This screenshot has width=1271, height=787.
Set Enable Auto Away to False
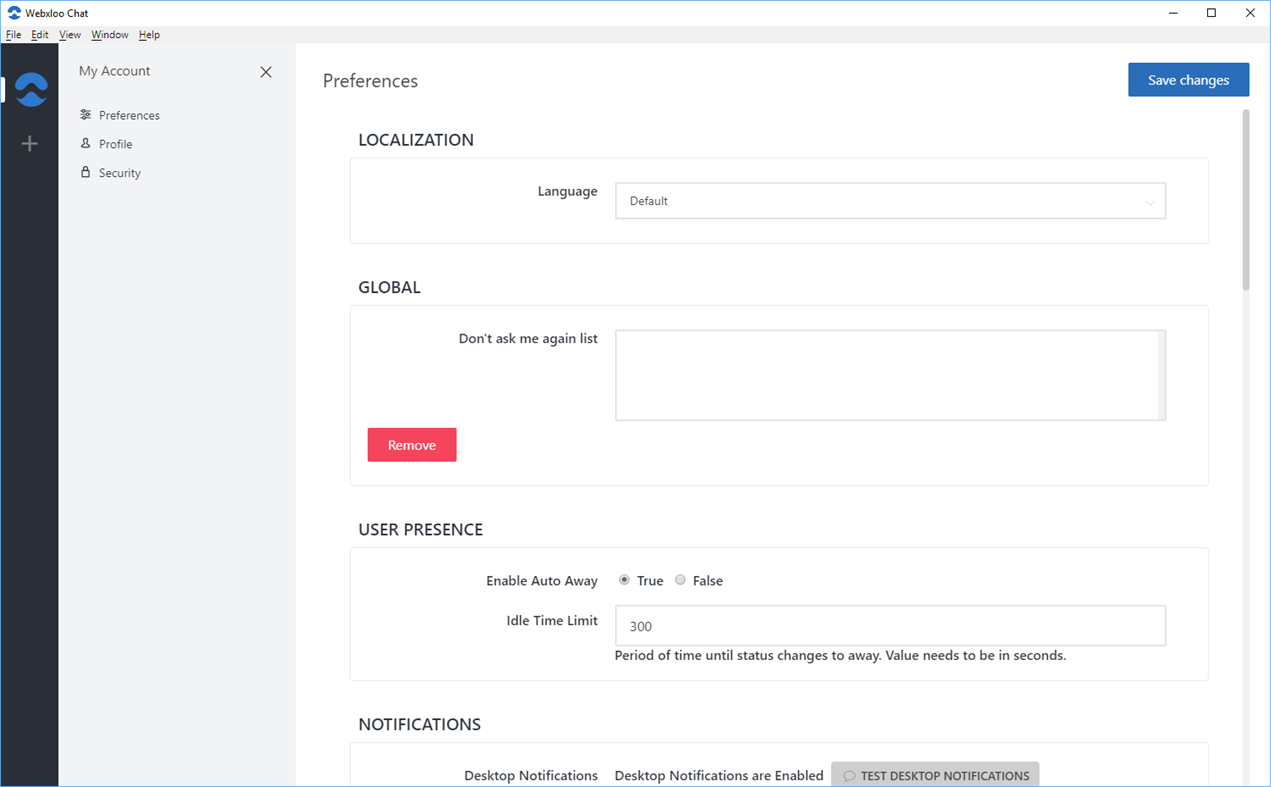[680, 580]
